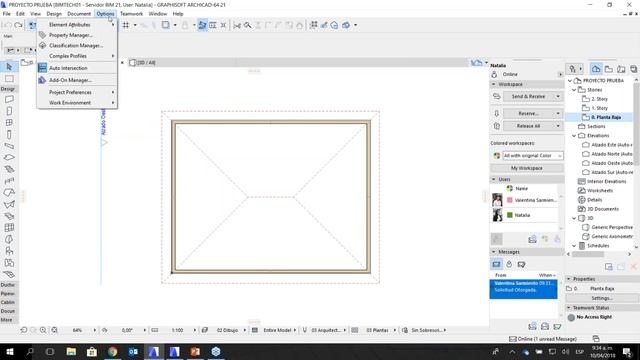The height and width of the screenshot is (360, 640).
Task: Open the Design menu in the menu bar
Action: (54, 13)
